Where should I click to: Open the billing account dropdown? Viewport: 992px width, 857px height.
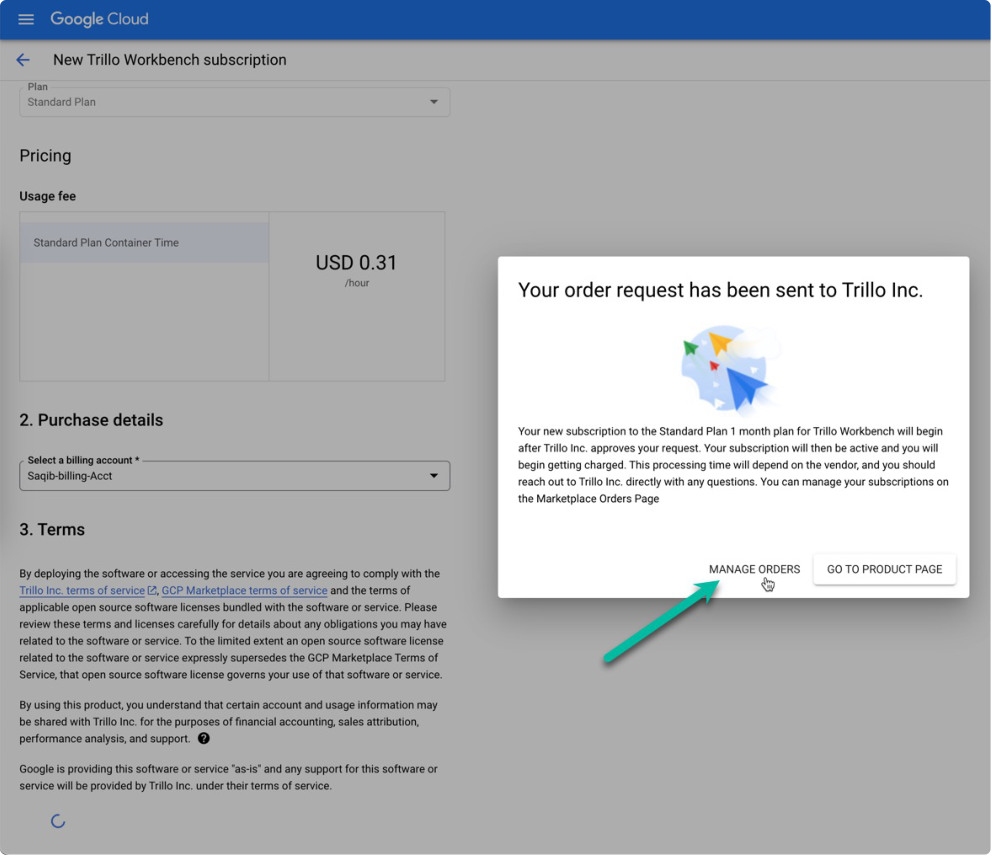[235, 476]
